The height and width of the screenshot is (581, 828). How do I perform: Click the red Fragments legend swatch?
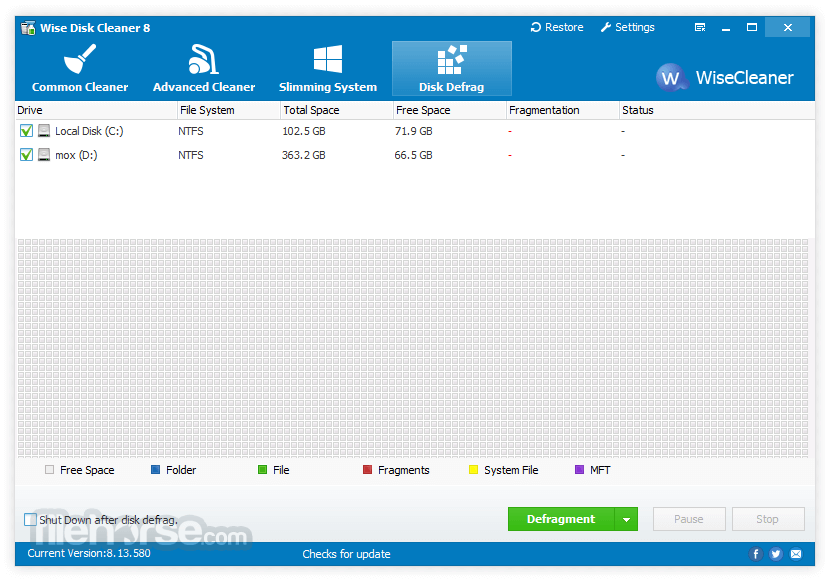click(368, 470)
